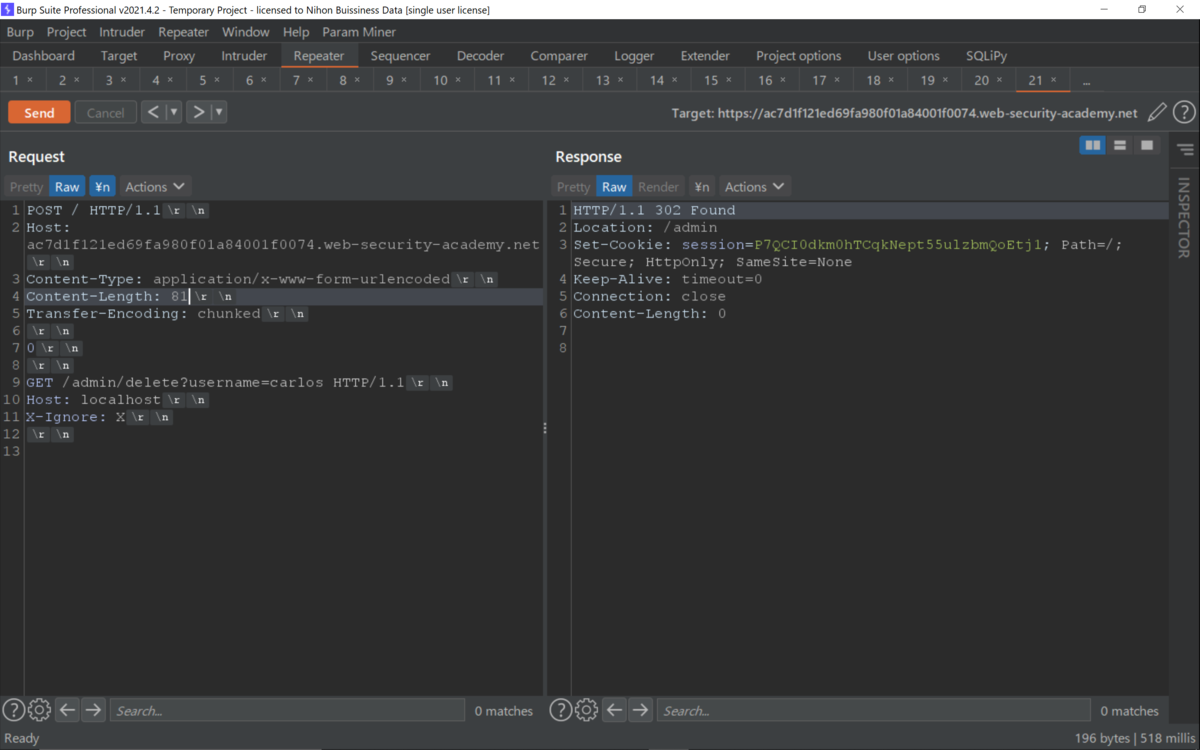Select top-bottom split layout icon
This screenshot has width=1200, height=750.
[x=1120, y=146]
